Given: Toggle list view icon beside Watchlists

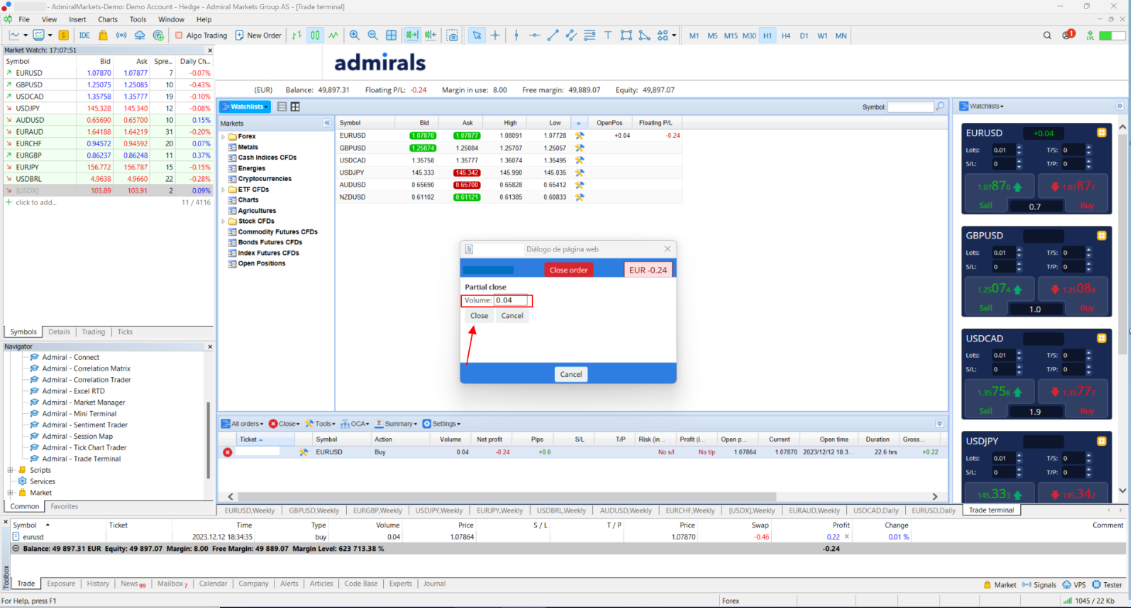Looking at the screenshot, I should coord(282,107).
